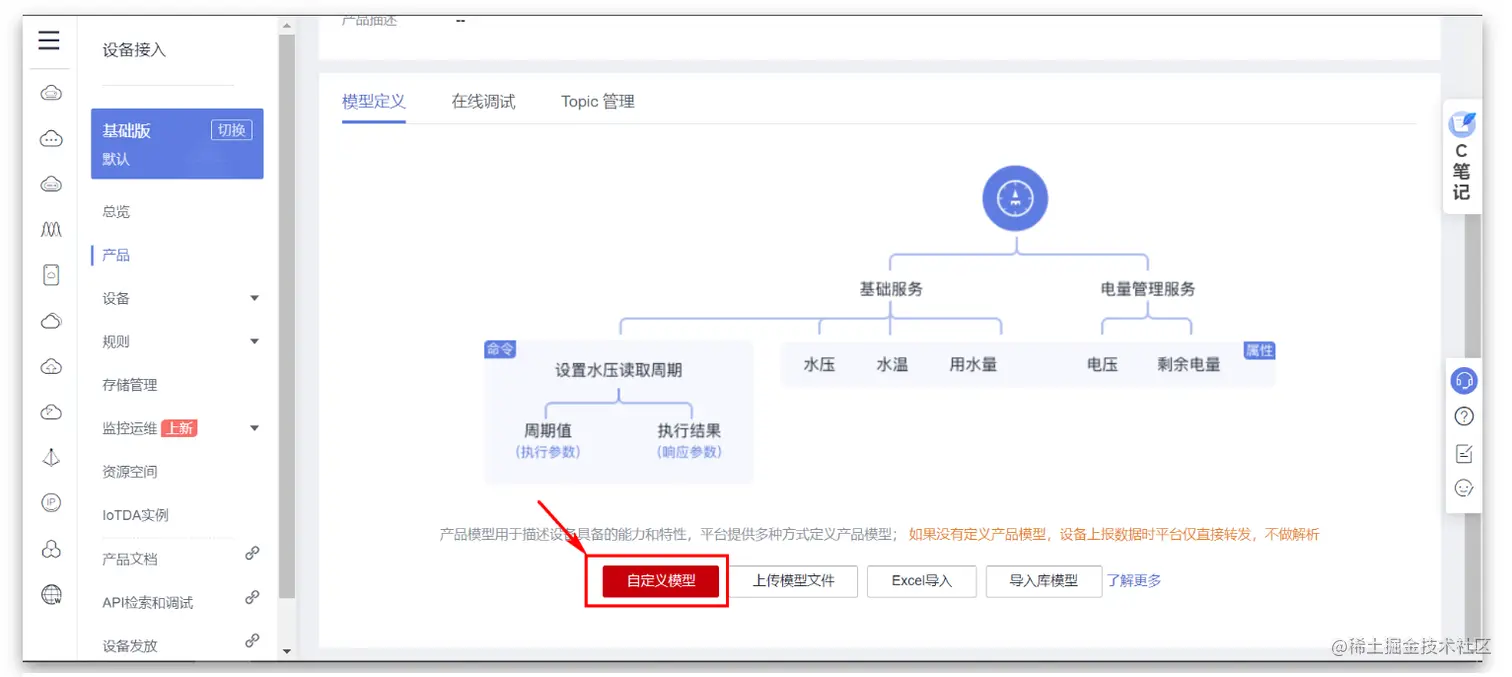Click the pyramid-shaped sidebar icon
This screenshot has width=1512, height=677.
coord(51,457)
